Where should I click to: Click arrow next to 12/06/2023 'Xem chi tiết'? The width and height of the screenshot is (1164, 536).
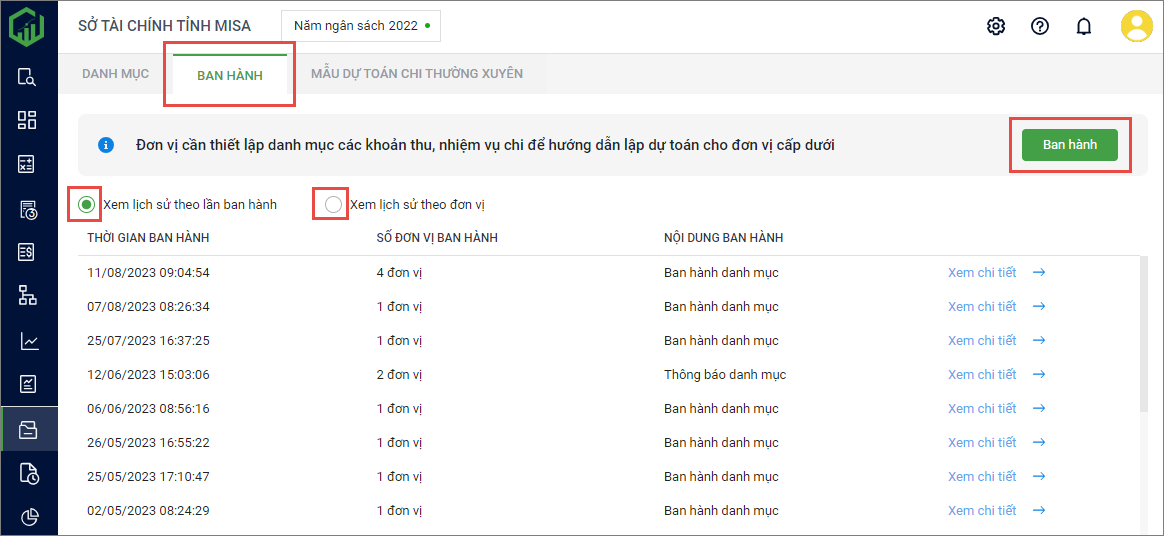coord(1039,375)
